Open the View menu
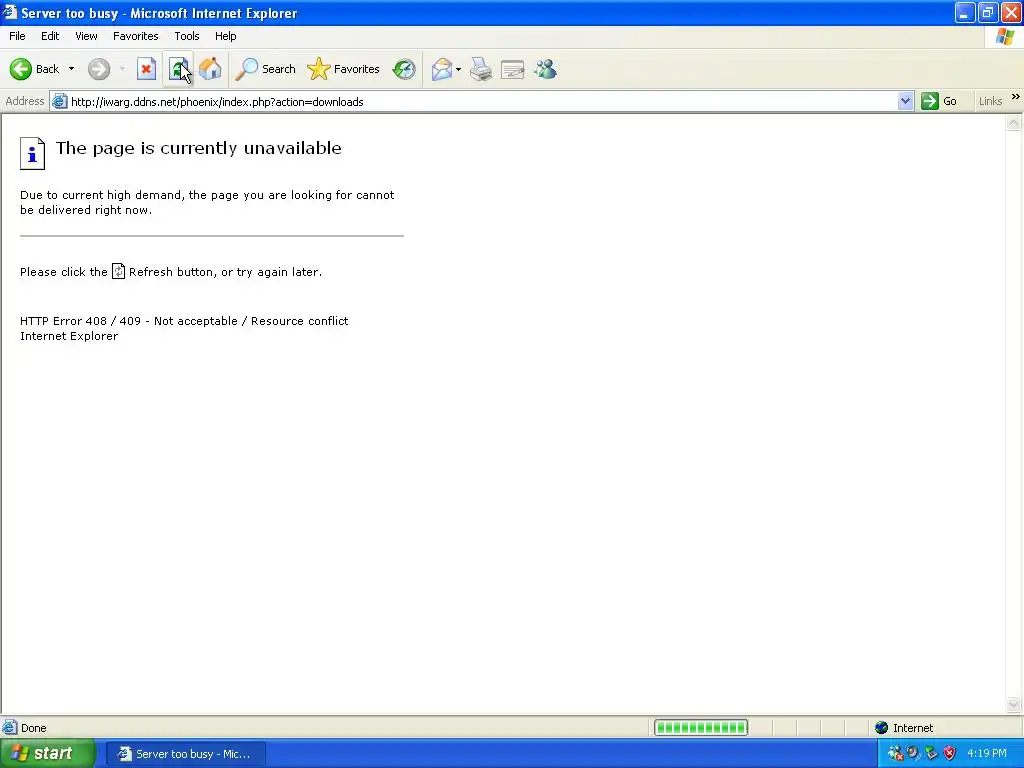Screen dimensions: 1024x768 point(86,36)
